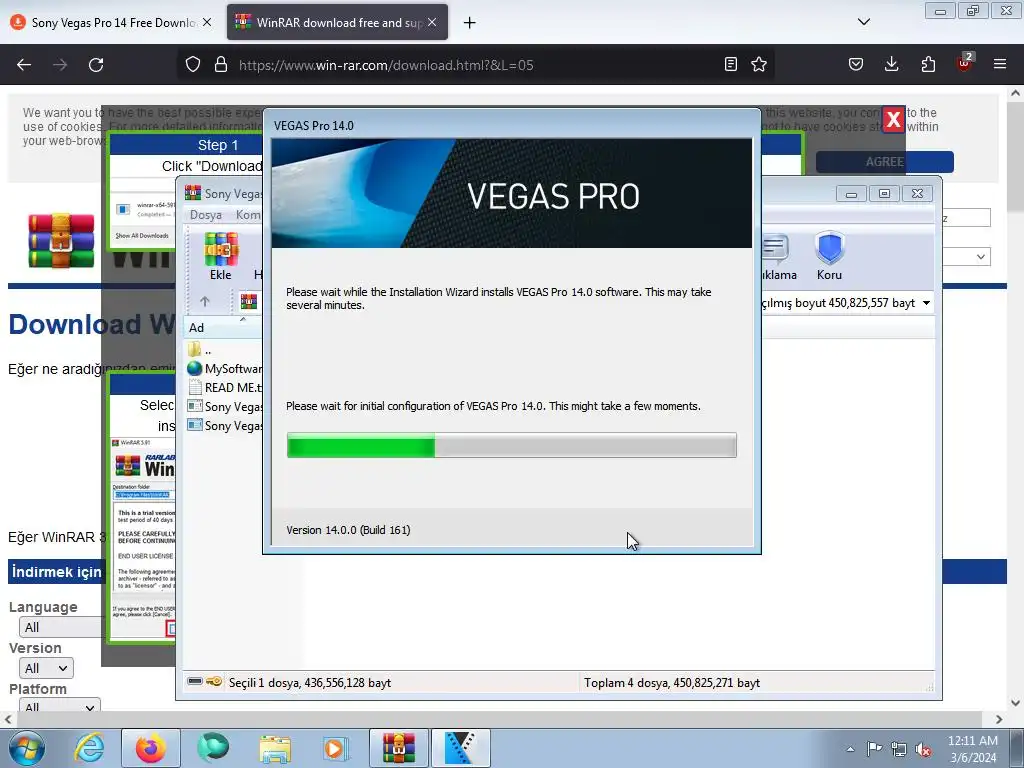
Task: Click the Pocket save icon
Action: click(856, 64)
